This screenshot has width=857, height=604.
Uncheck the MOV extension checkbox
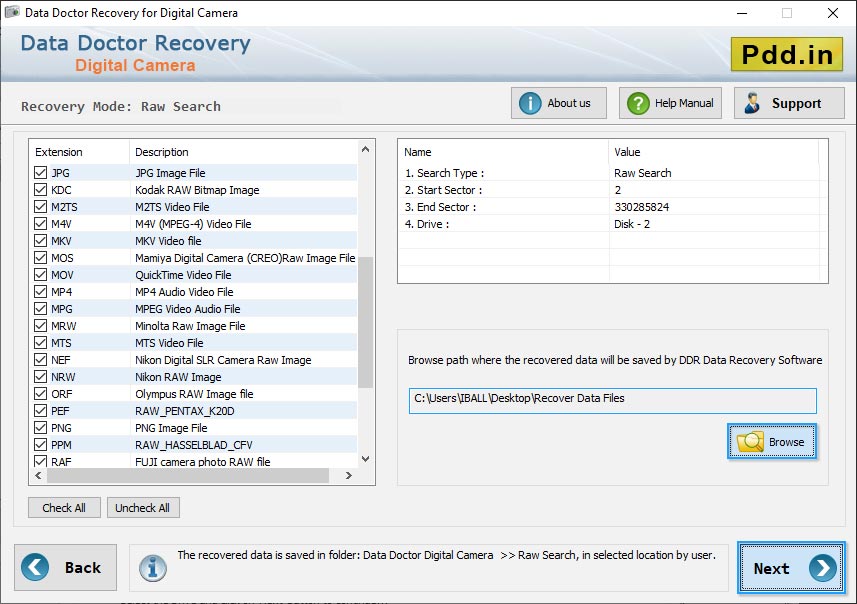[40, 274]
